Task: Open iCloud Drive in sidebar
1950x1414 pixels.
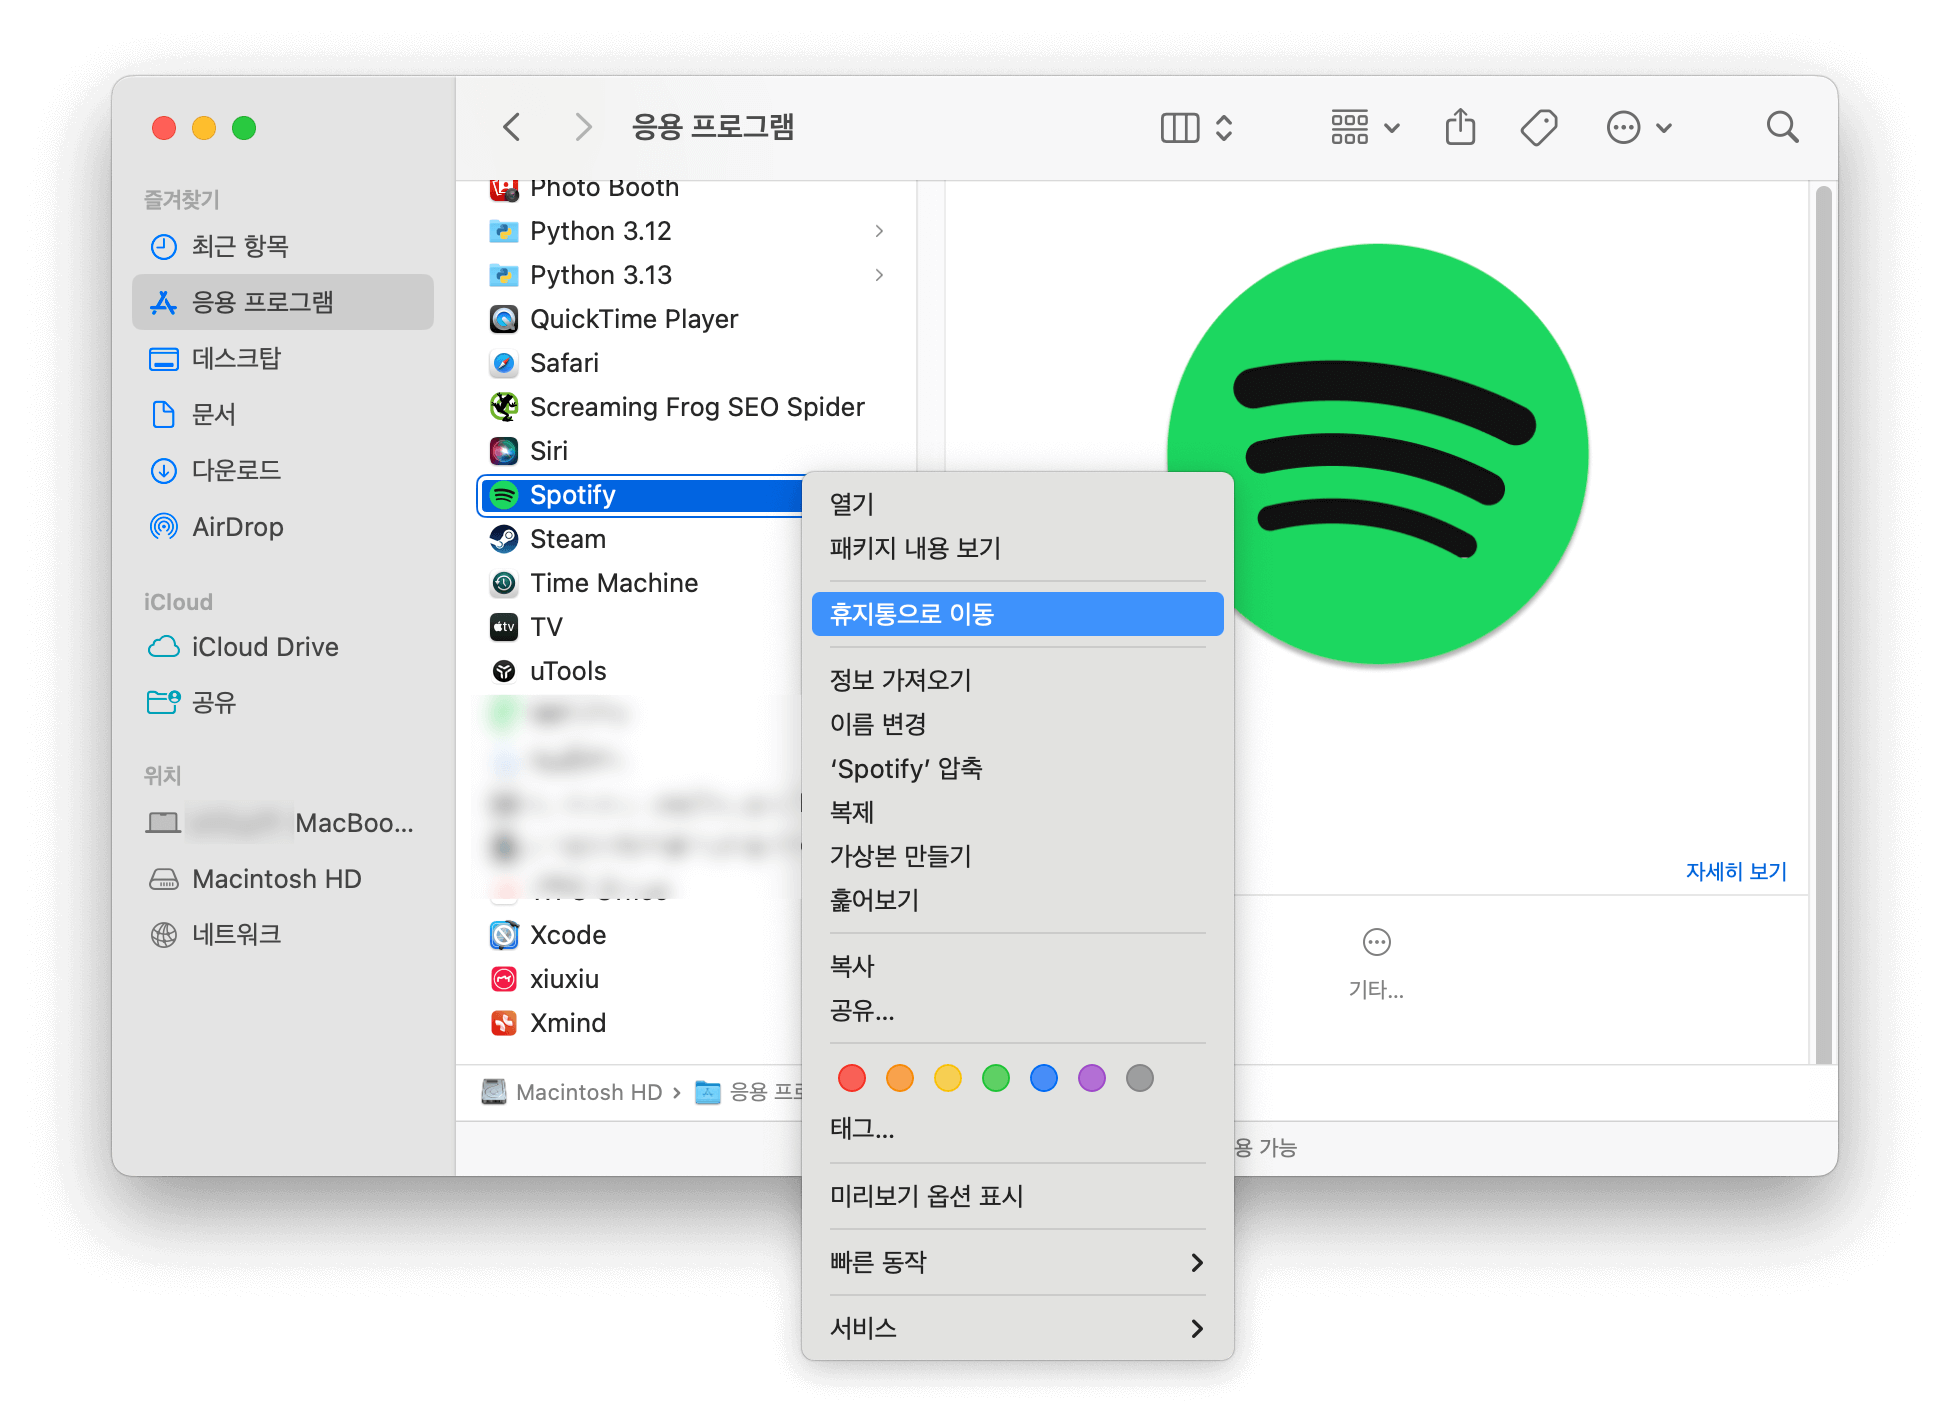Action: (x=283, y=647)
